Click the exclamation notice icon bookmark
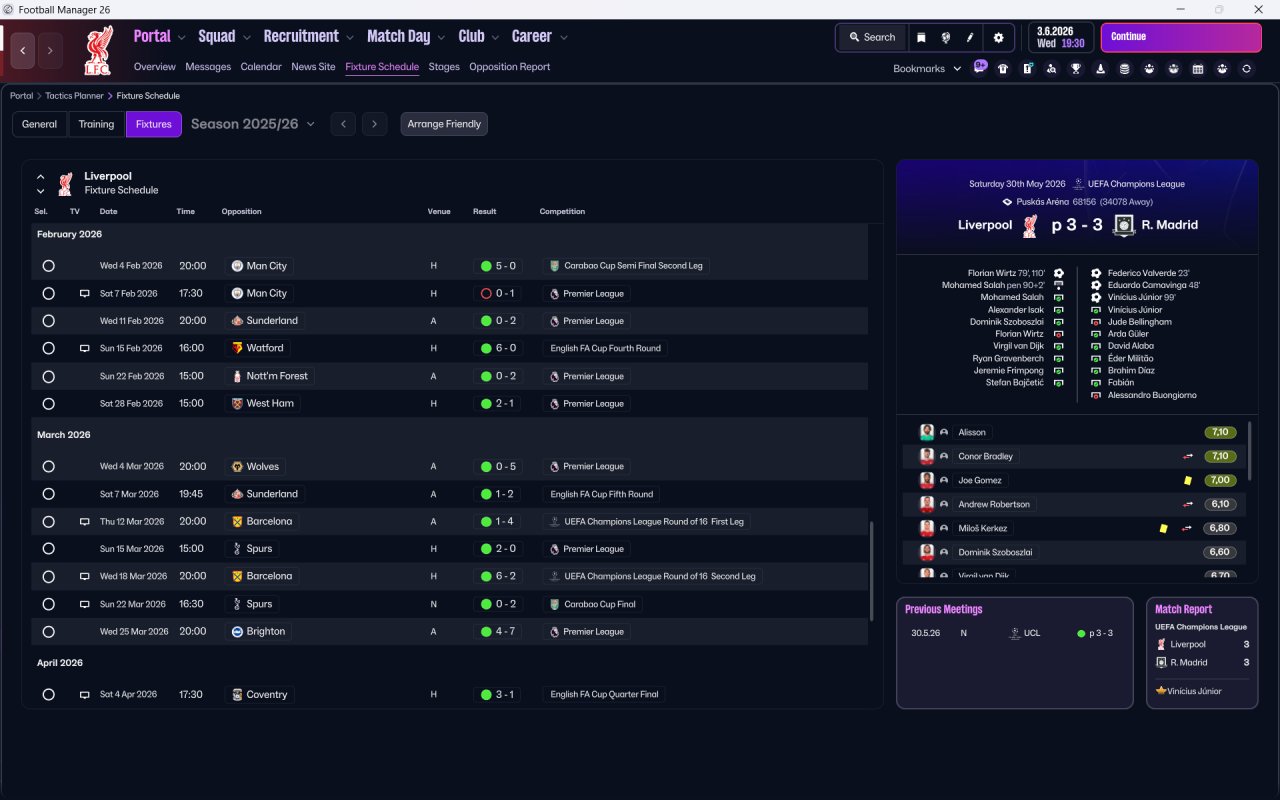Screen dimensions: 1280x800 (1027, 69)
